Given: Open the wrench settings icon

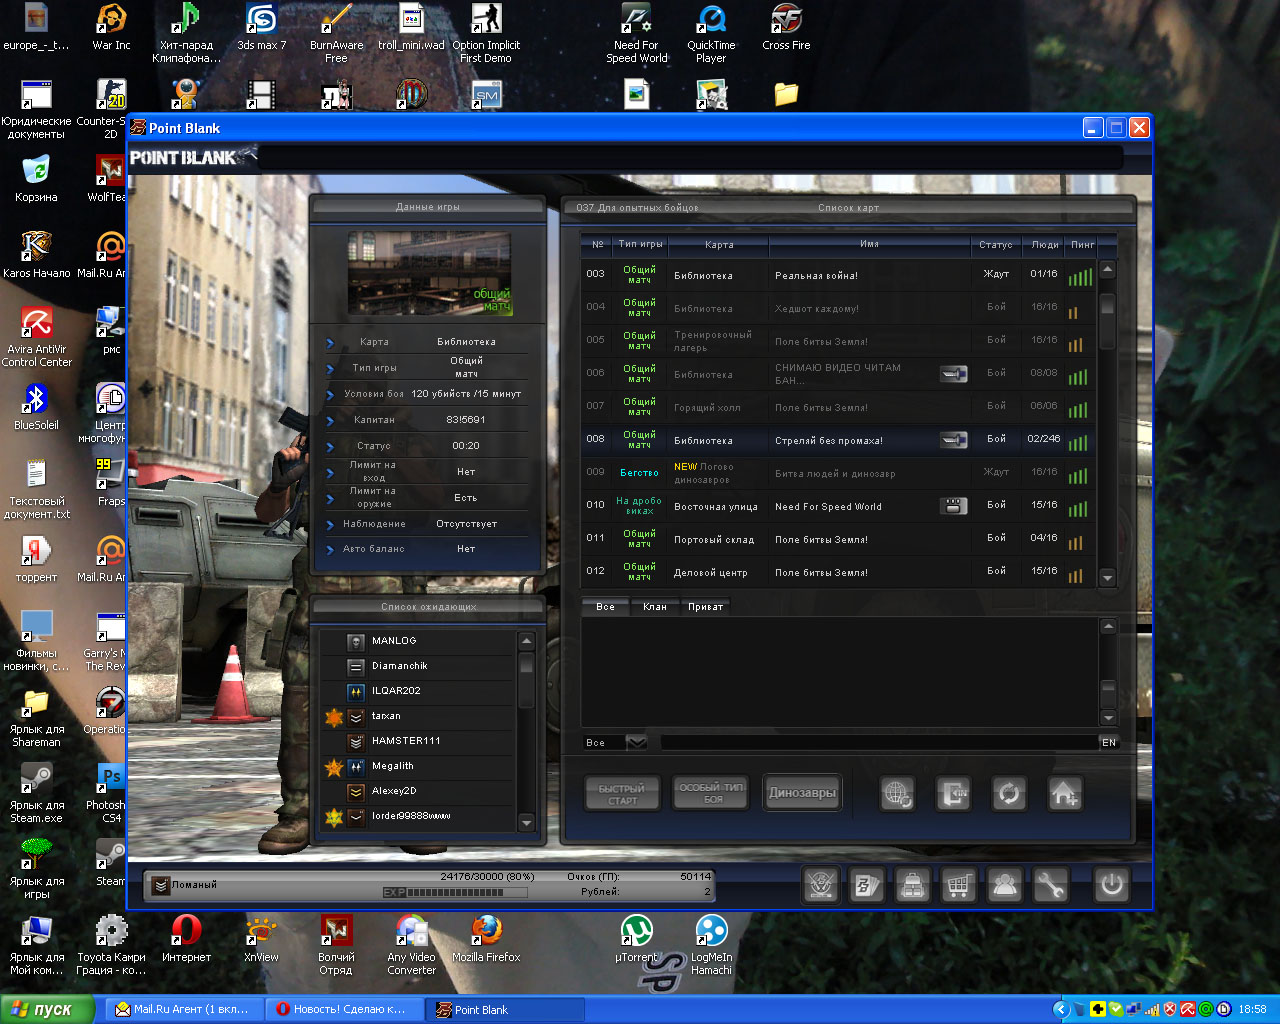Looking at the screenshot, I should [x=1051, y=885].
